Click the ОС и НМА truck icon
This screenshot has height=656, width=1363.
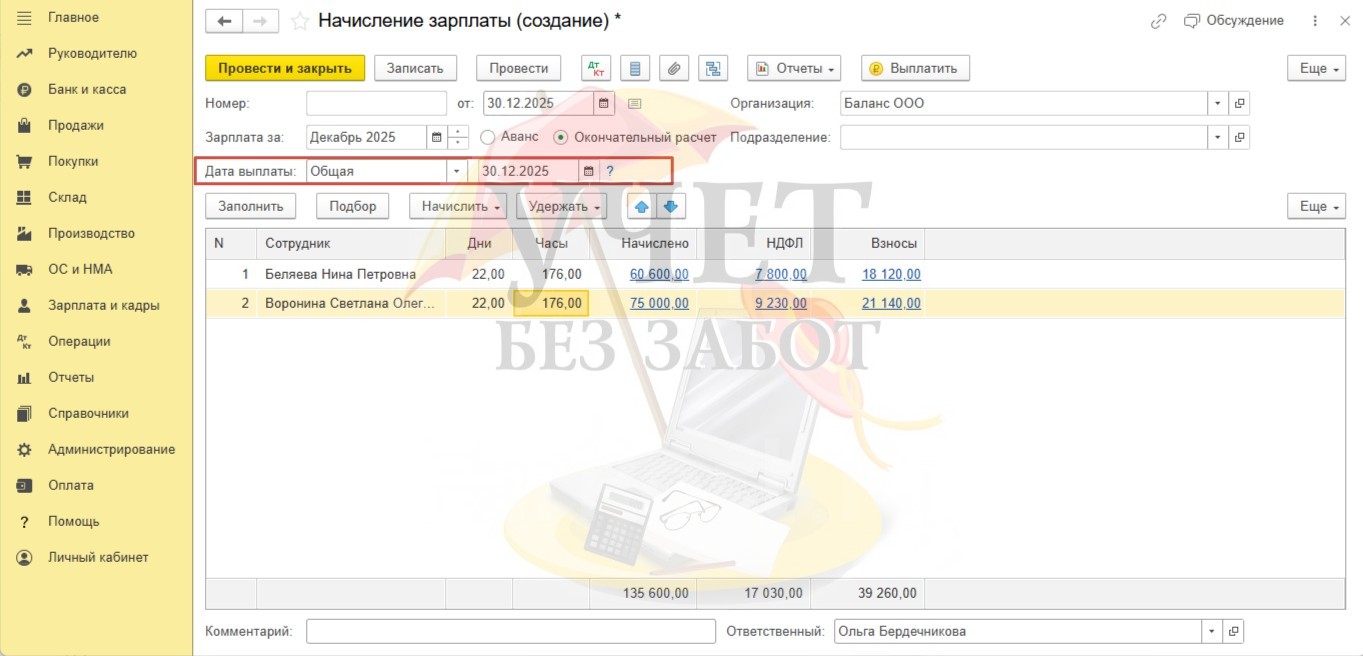pyautogui.click(x=25, y=269)
